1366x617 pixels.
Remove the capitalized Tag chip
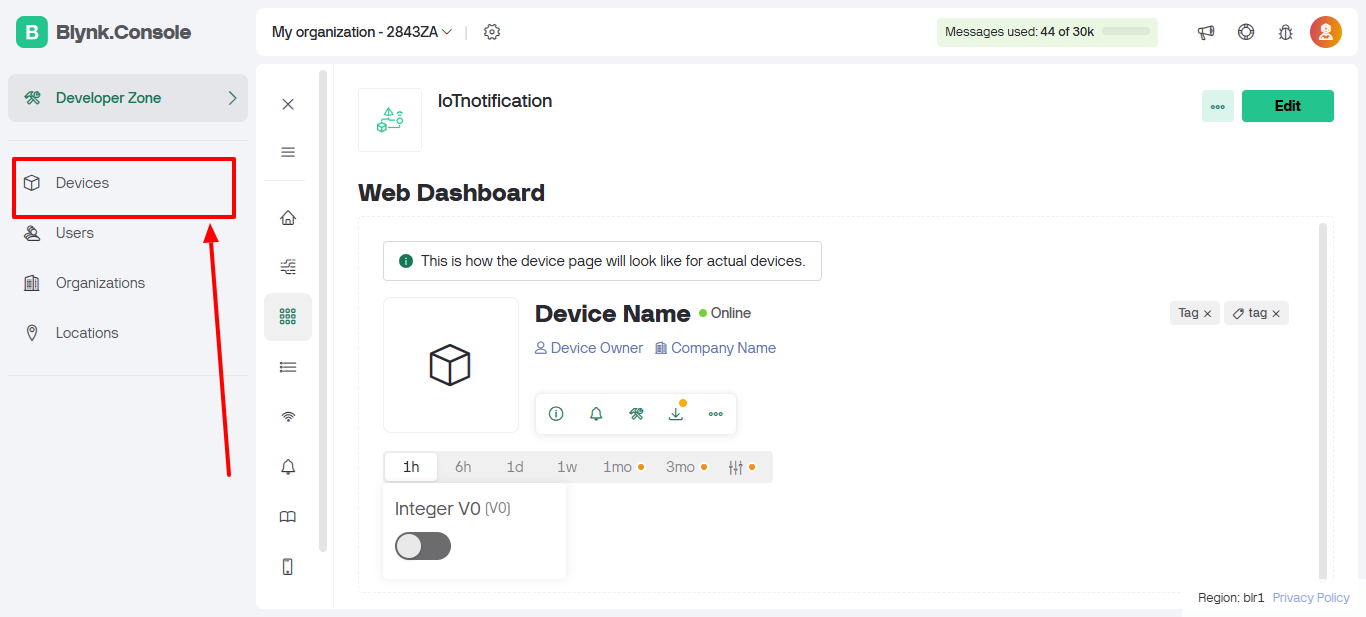[x=1207, y=314]
